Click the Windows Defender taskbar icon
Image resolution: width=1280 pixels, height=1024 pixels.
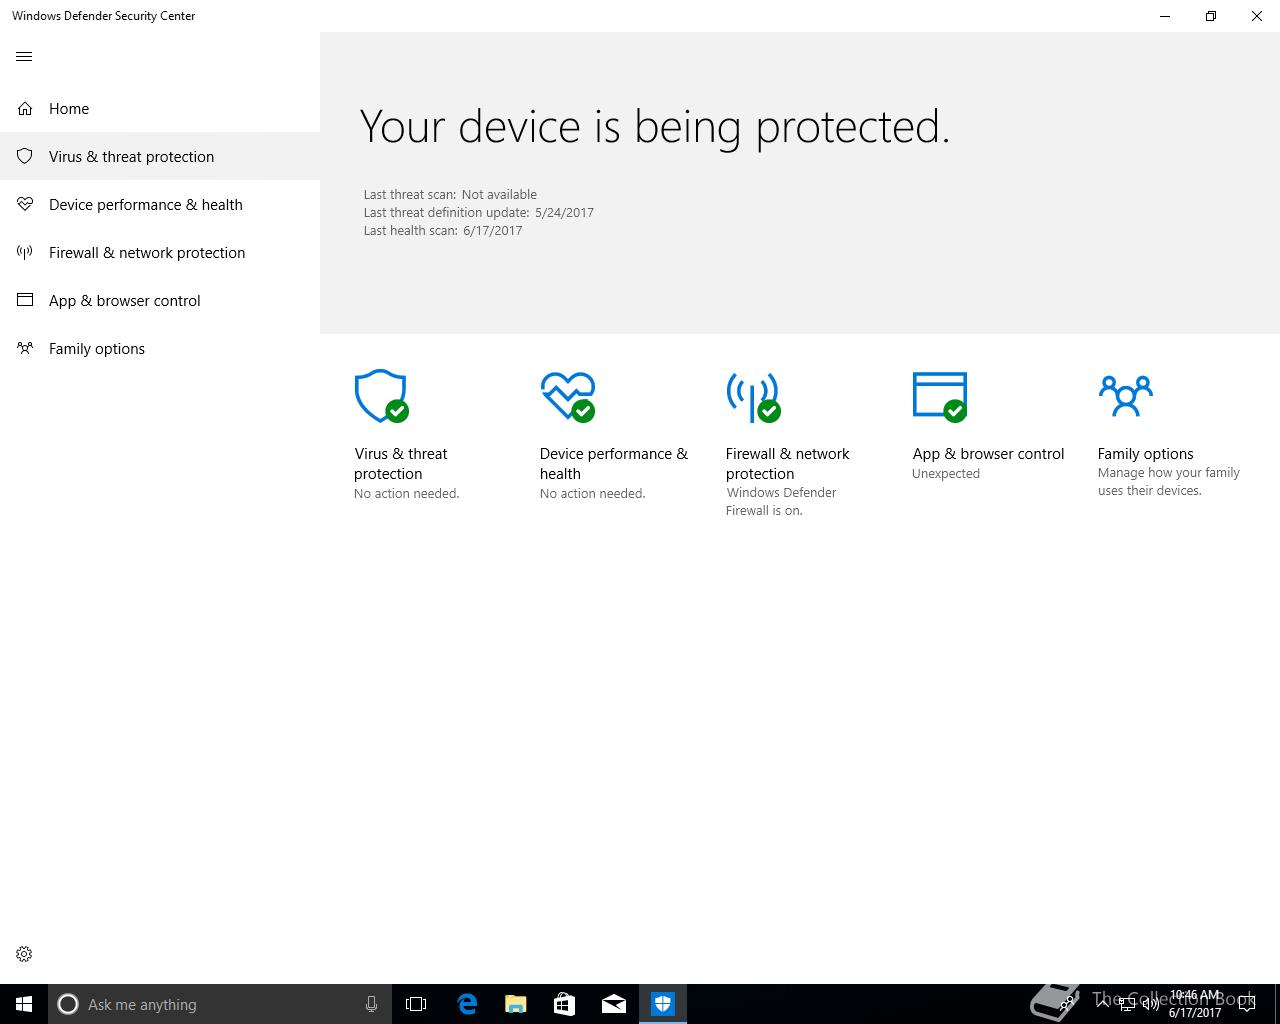[x=663, y=1004]
